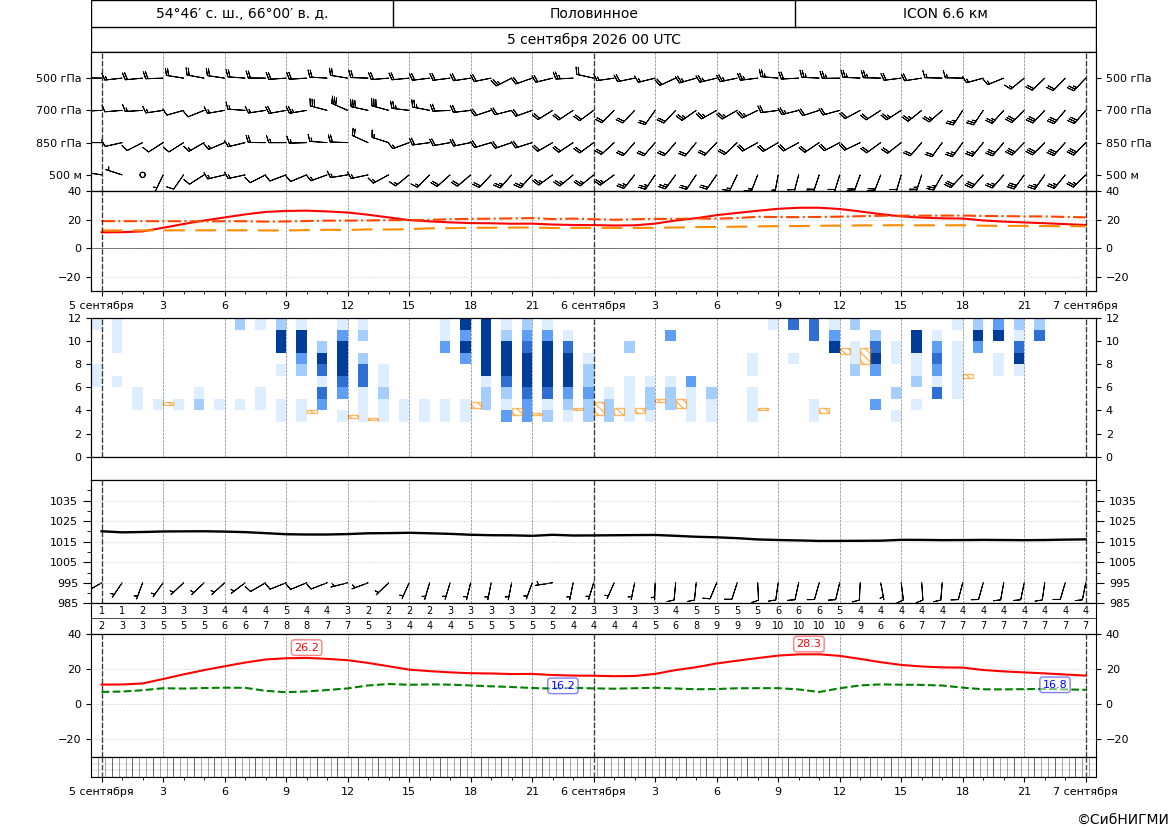Click the 850 гПа level label on right
Viewport: 1169px width, 827px height.
click(x=1128, y=143)
